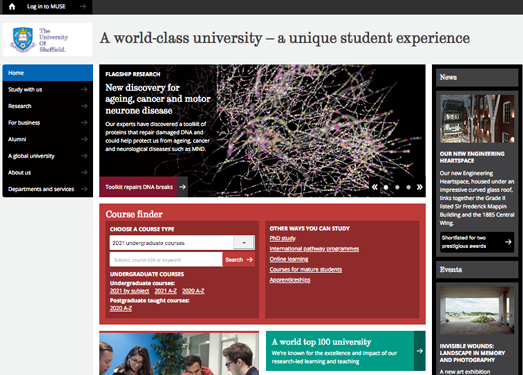523x375 pixels.
Task: Open For business menu item
Action: coord(24,123)
